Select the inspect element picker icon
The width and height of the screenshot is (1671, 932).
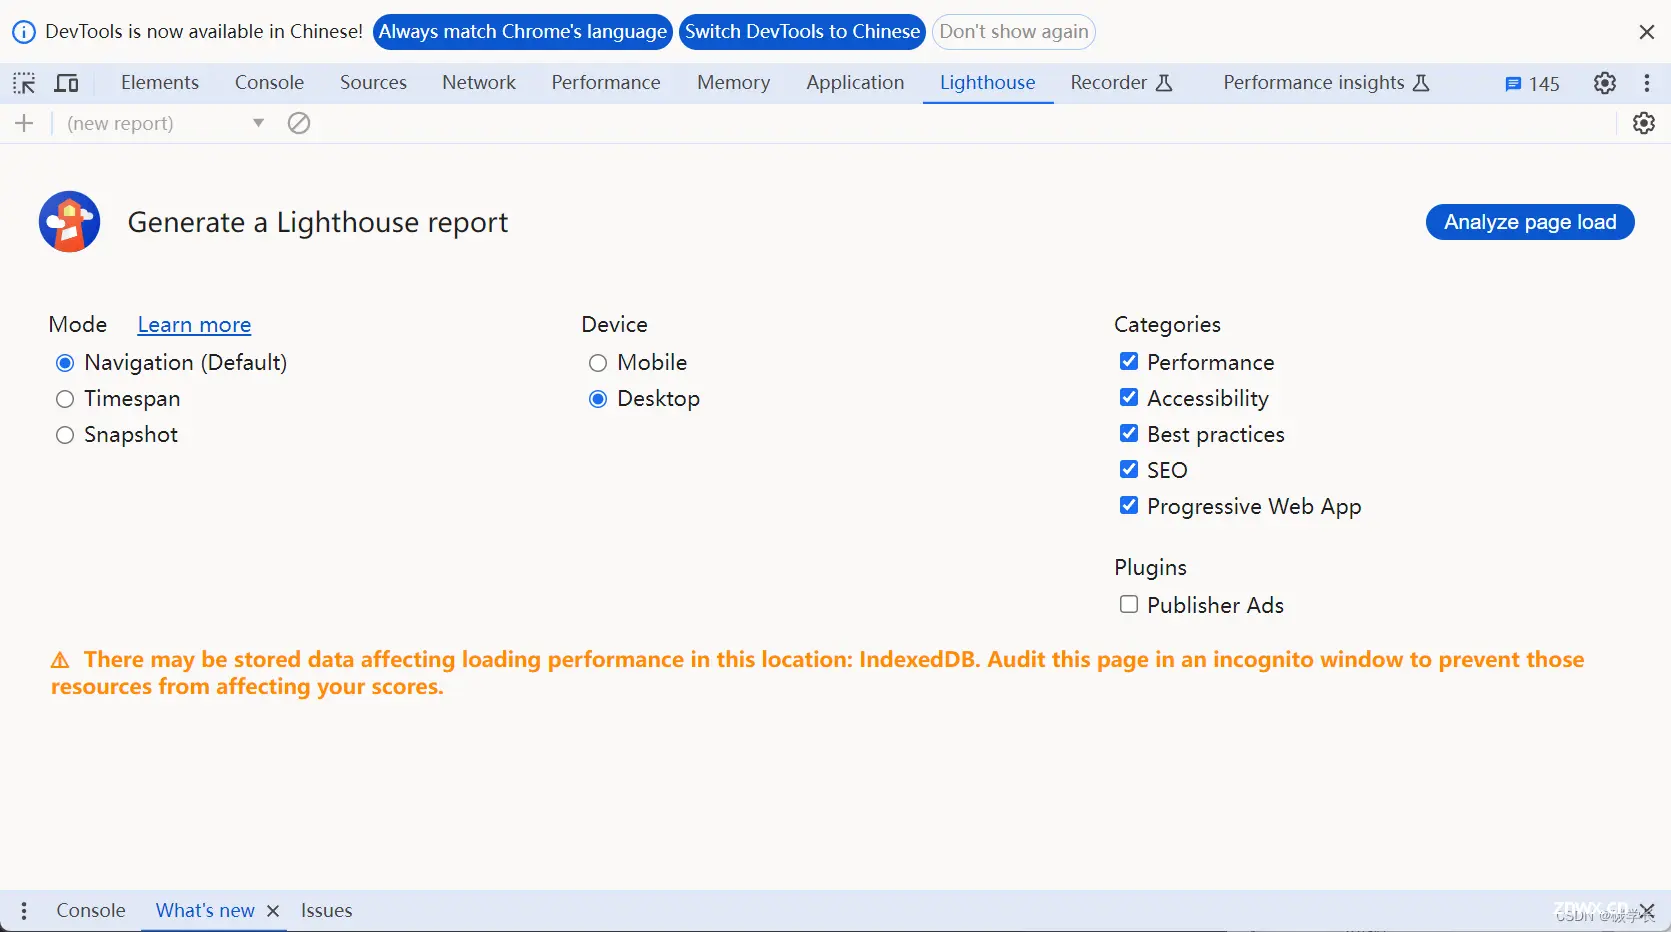tap(24, 83)
